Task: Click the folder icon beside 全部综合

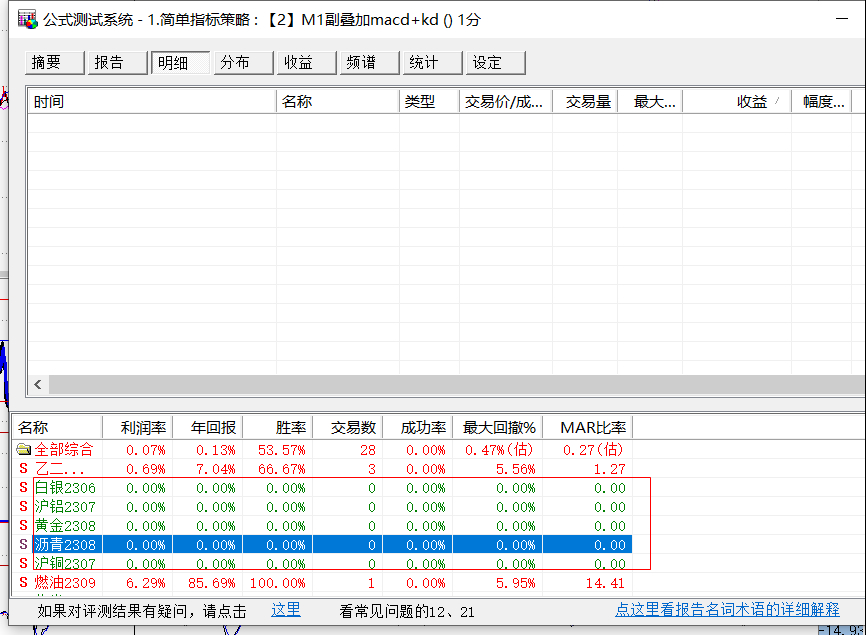Action: point(24,450)
